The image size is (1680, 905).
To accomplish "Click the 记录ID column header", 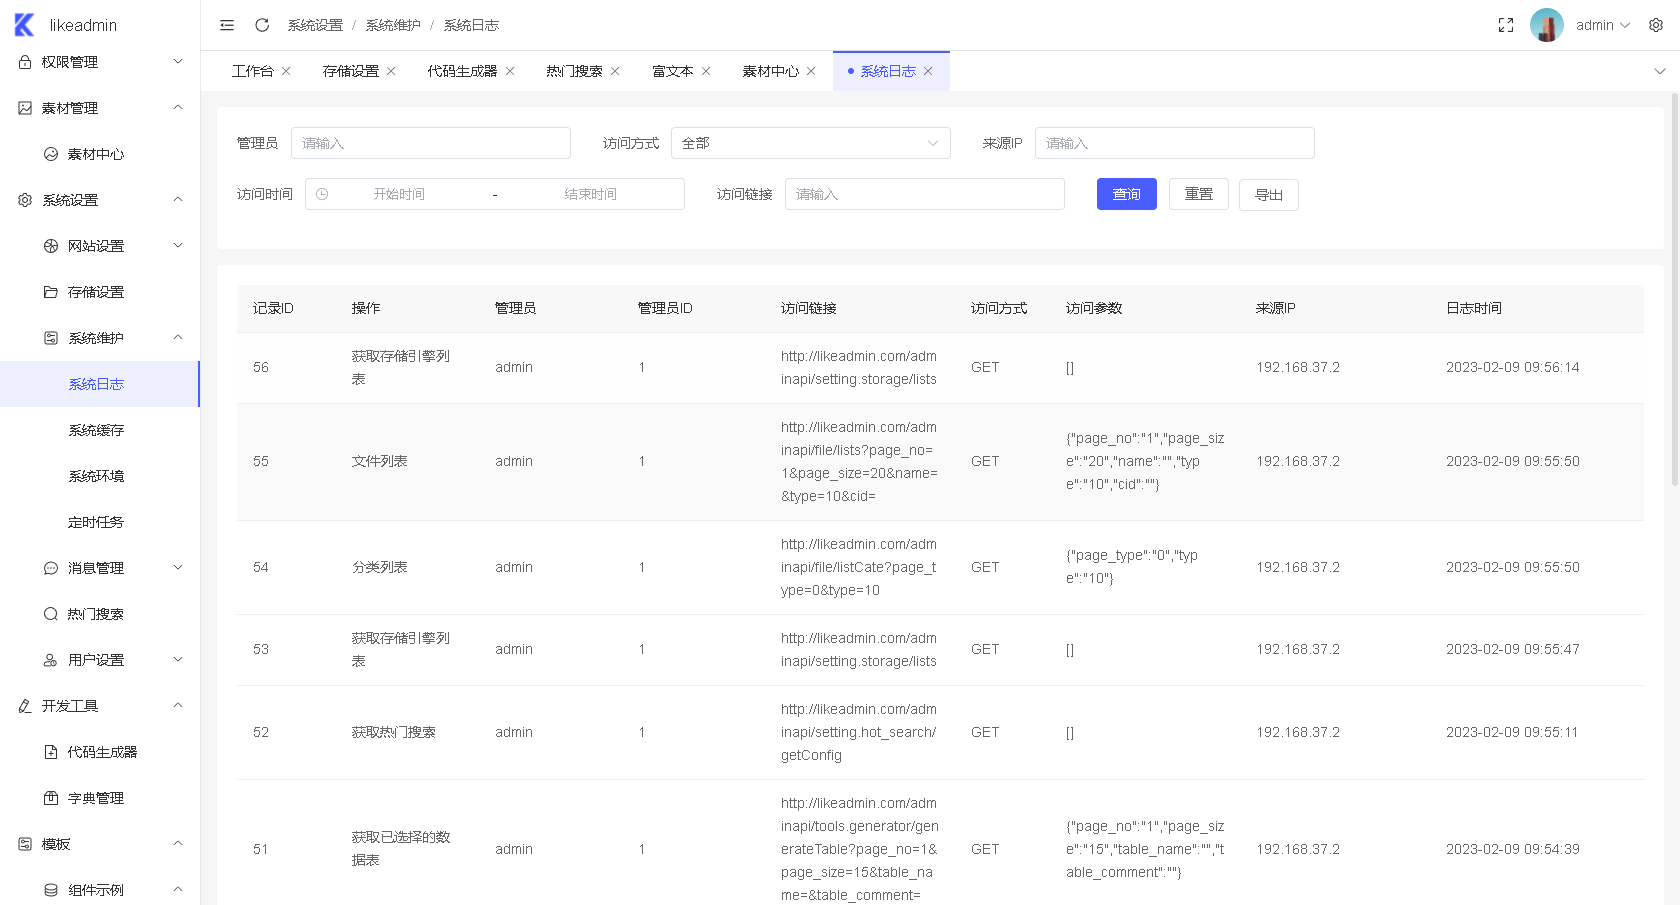I will (x=273, y=308).
